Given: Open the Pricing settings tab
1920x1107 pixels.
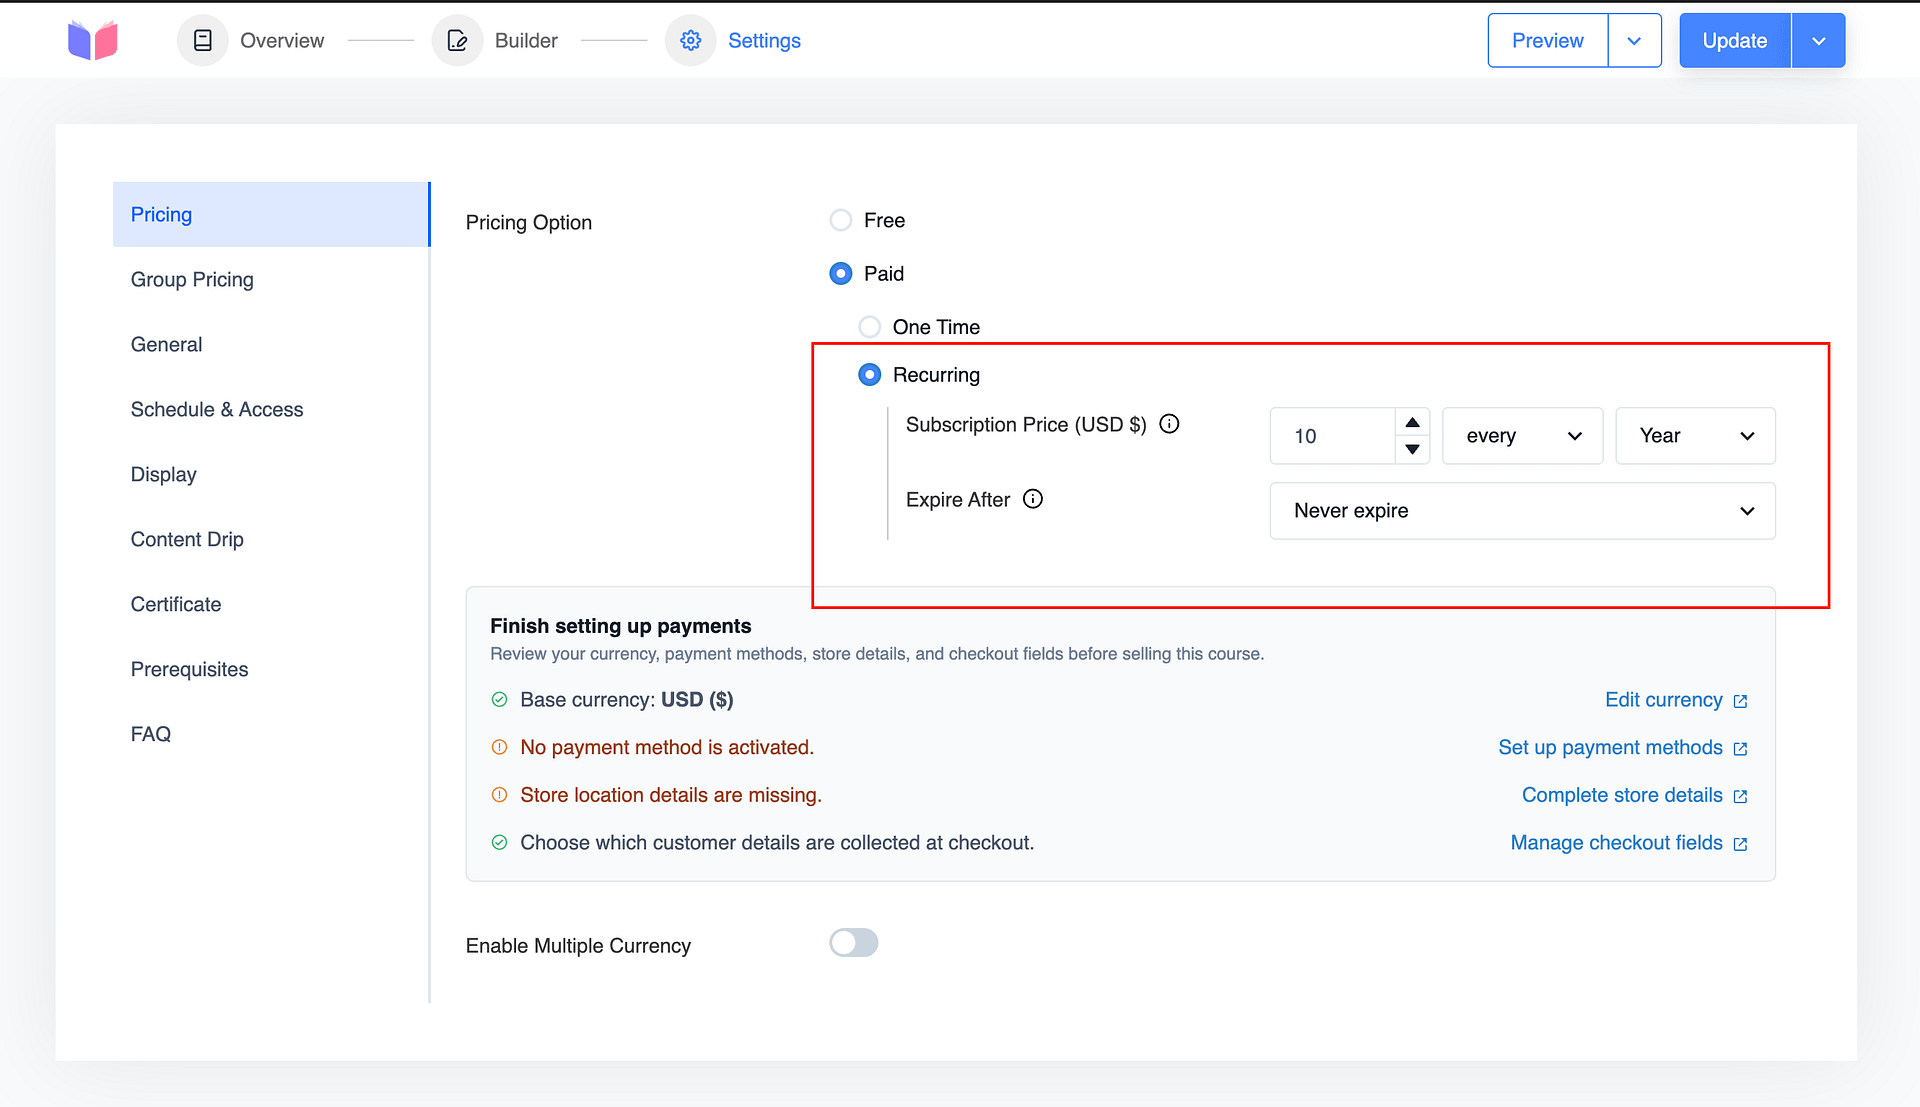Looking at the screenshot, I should tap(271, 215).
